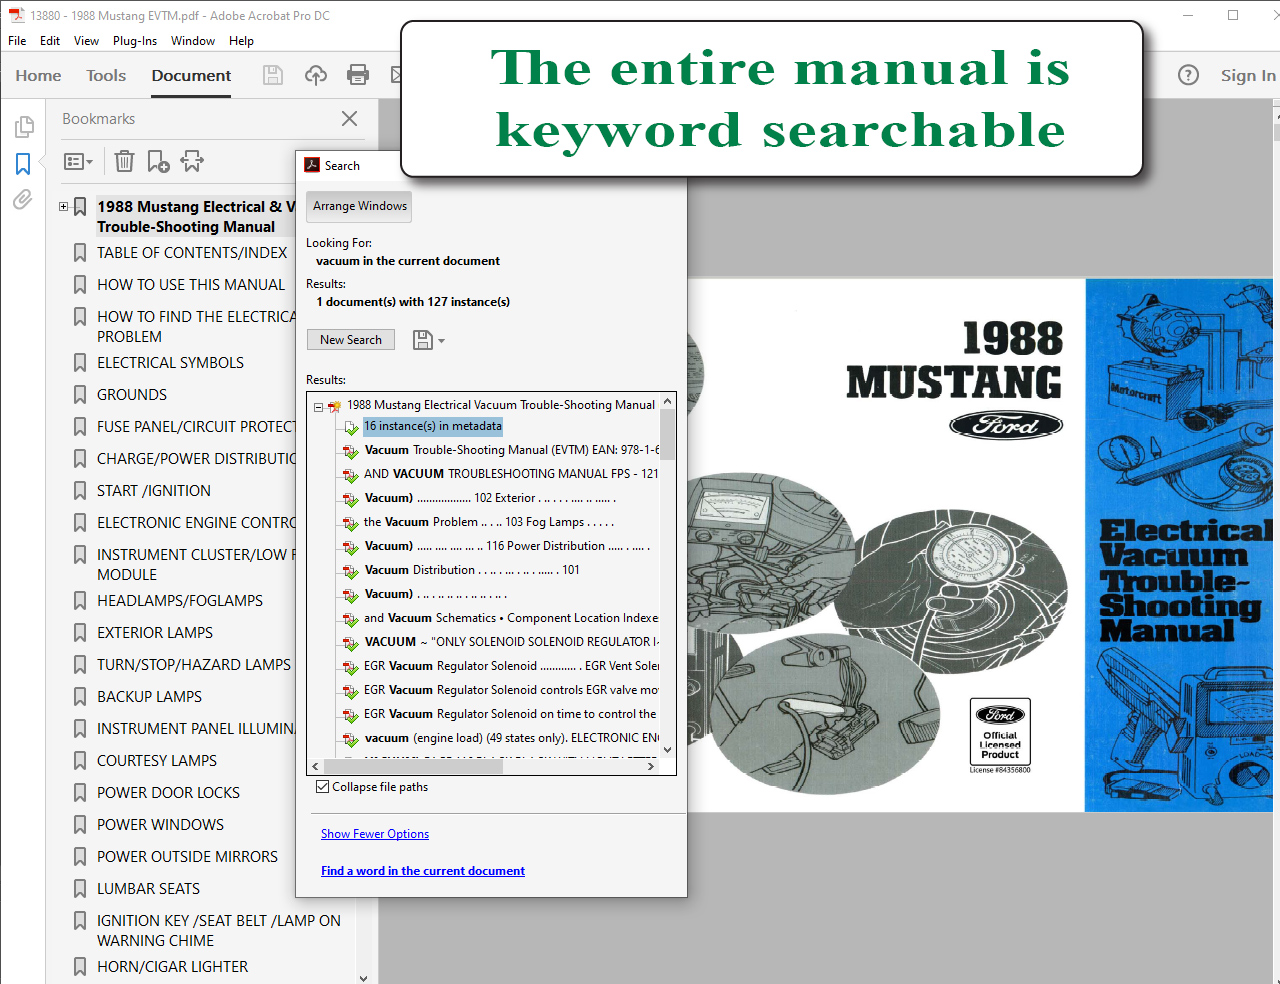Open EXTERIOR LAMPS bookmark
Viewport: 1280px width, 984px height.
(155, 633)
